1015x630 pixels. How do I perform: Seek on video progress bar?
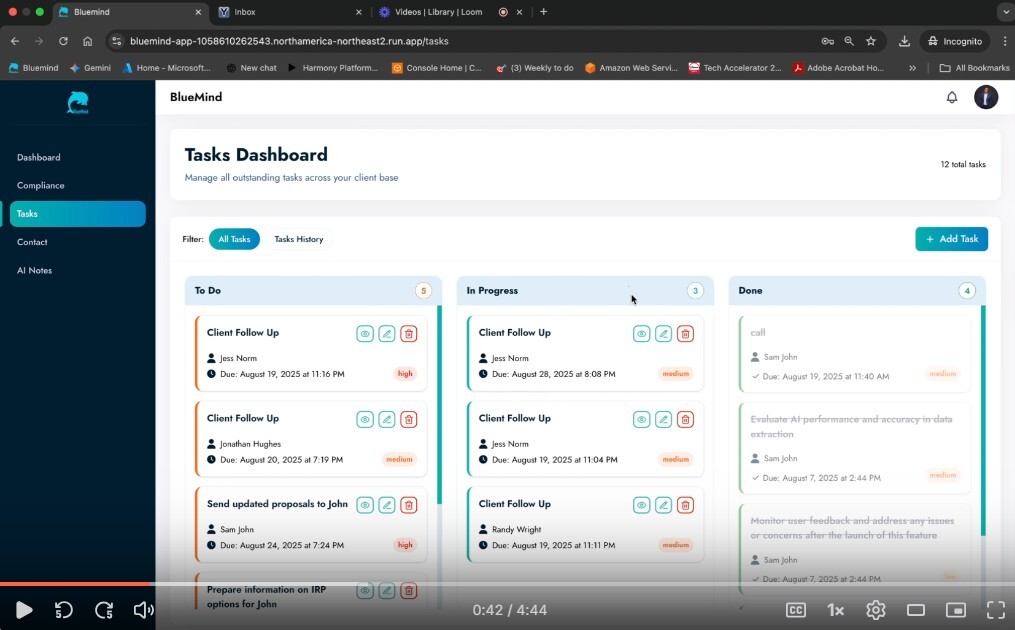click(508, 584)
